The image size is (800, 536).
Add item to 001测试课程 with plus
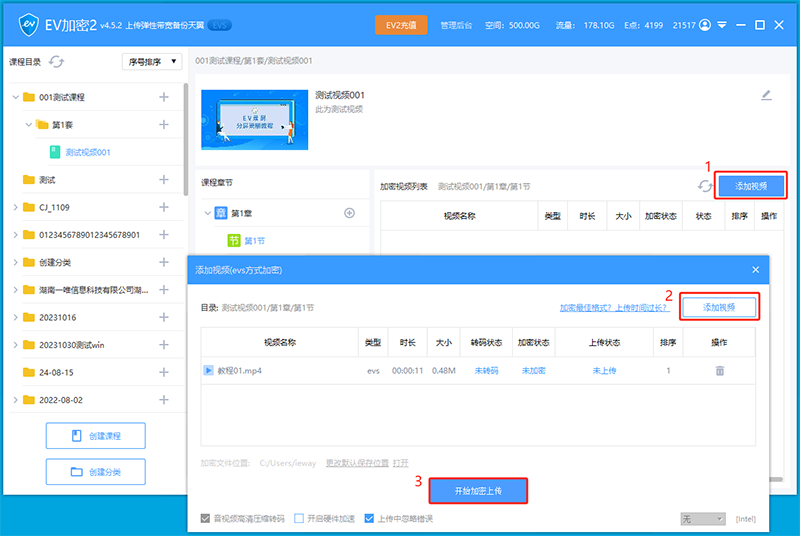(x=164, y=97)
